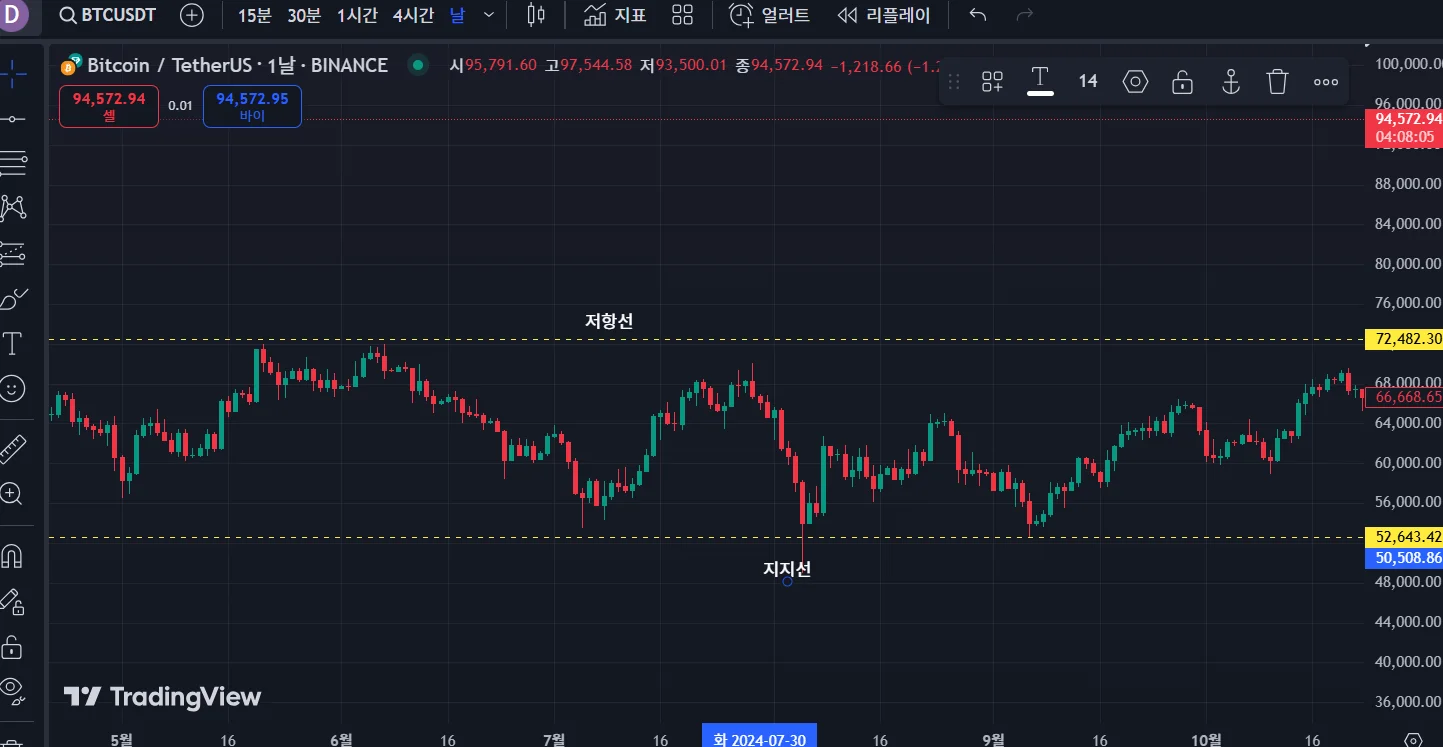Screen dimensions: 1443x747
Task: Expand the more options ellipsis menu
Action: 1326,82
